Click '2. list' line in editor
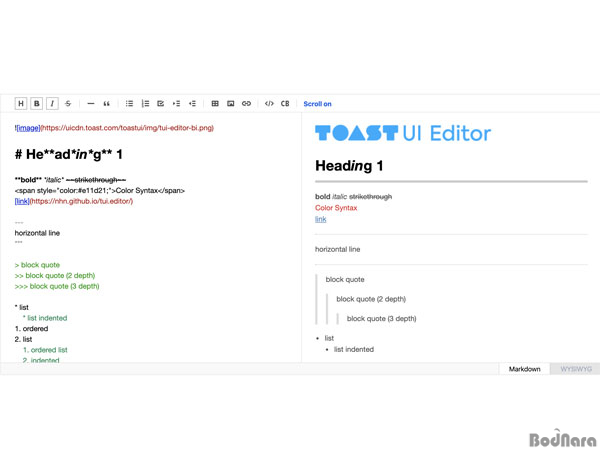 point(23,339)
